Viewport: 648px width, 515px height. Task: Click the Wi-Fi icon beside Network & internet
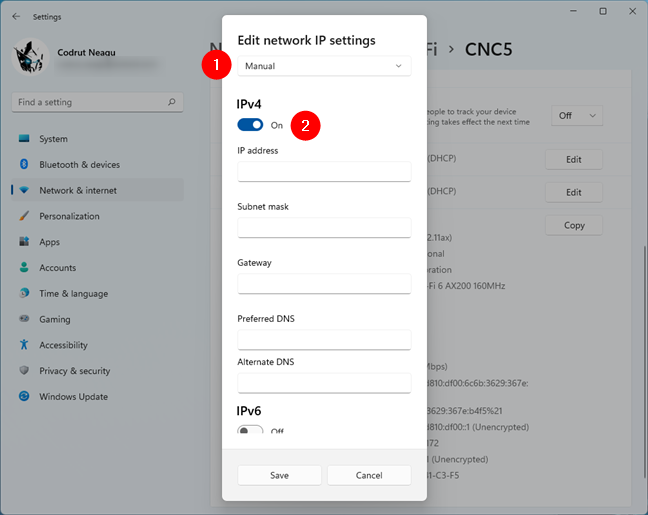click(24, 190)
